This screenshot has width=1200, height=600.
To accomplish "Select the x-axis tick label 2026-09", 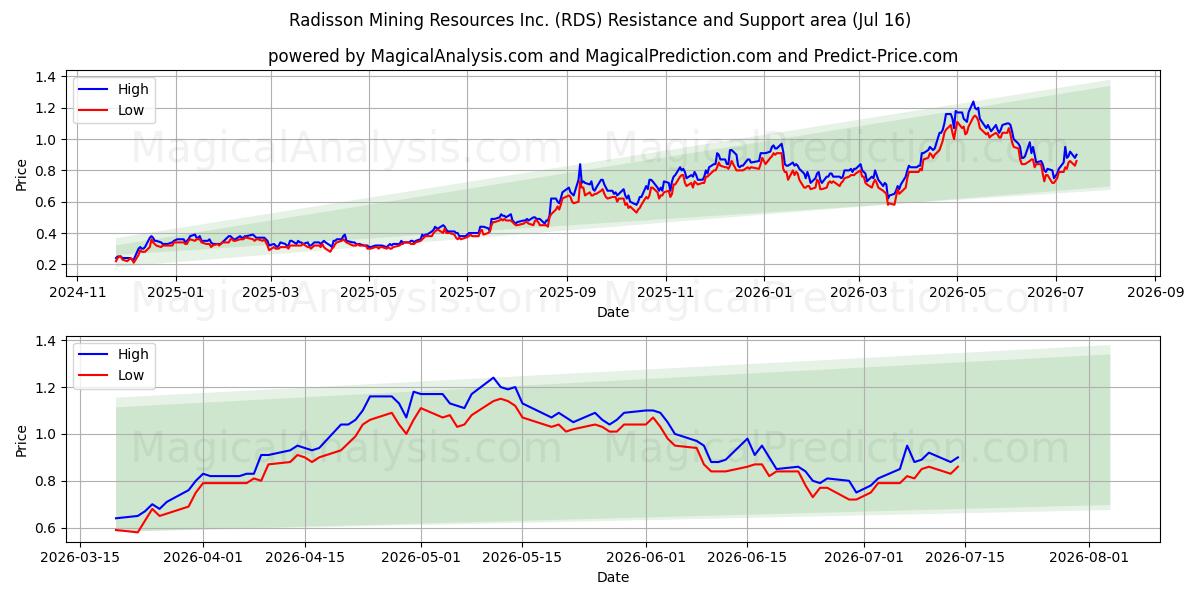I will pyautogui.click(x=1155, y=292).
